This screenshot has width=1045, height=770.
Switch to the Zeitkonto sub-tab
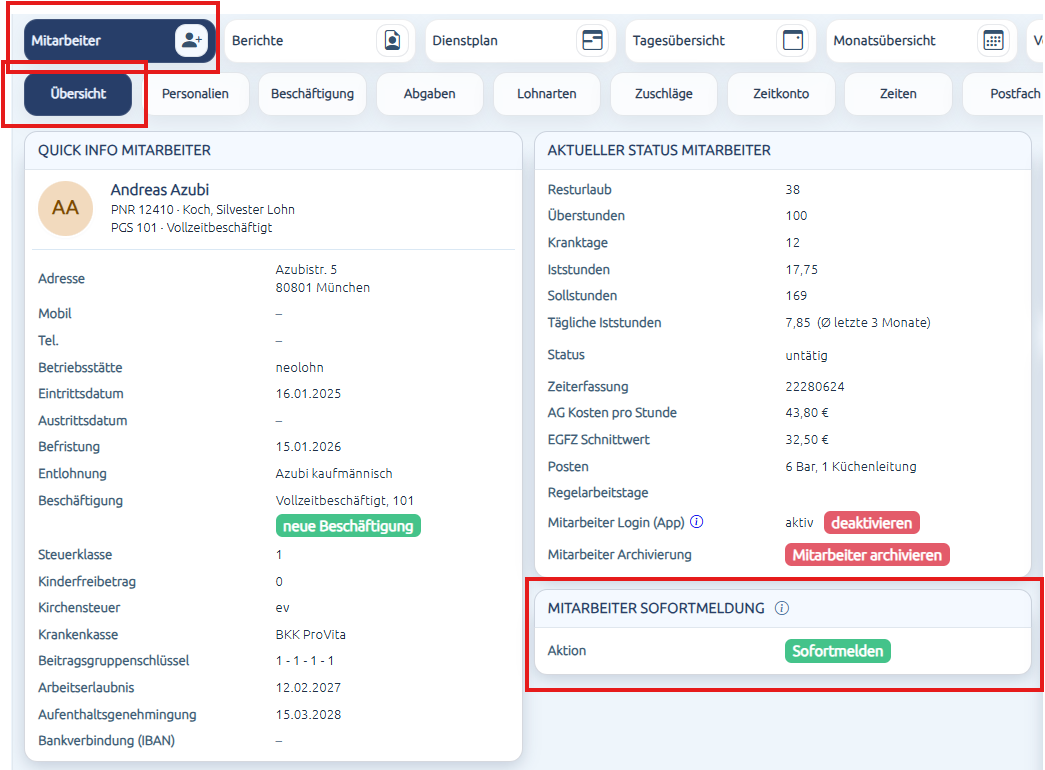click(781, 94)
